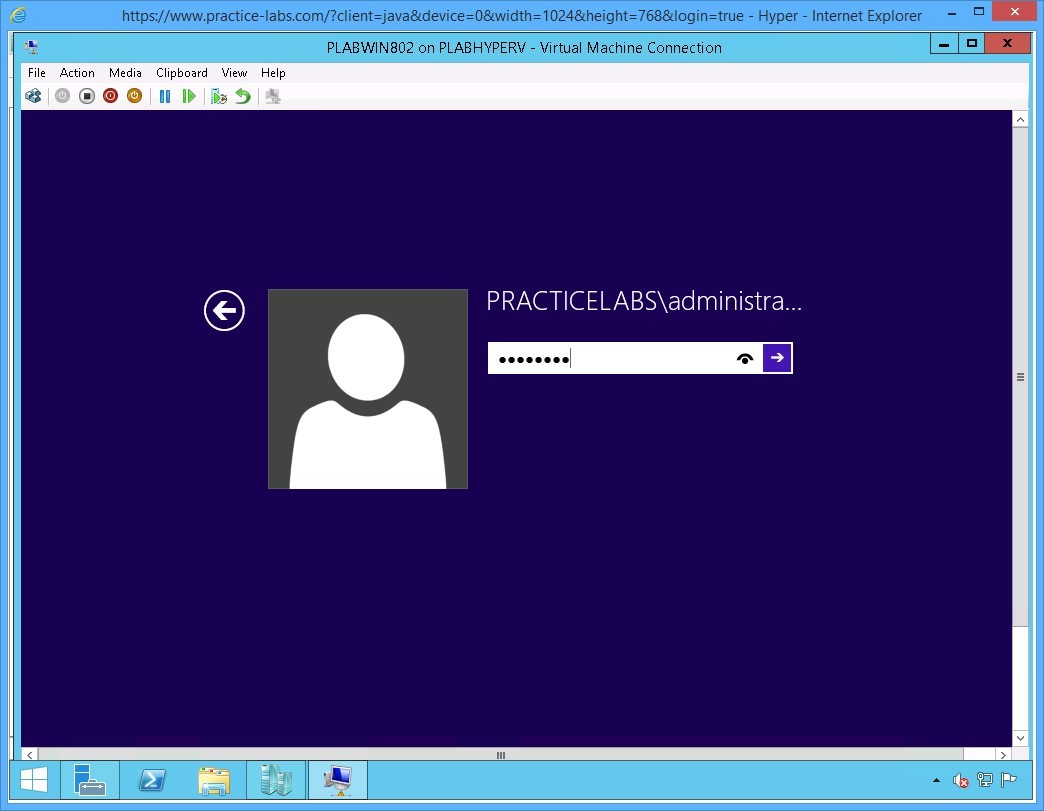
Task: Open File Explorer from the taskbar
Action: coord(214,780)
